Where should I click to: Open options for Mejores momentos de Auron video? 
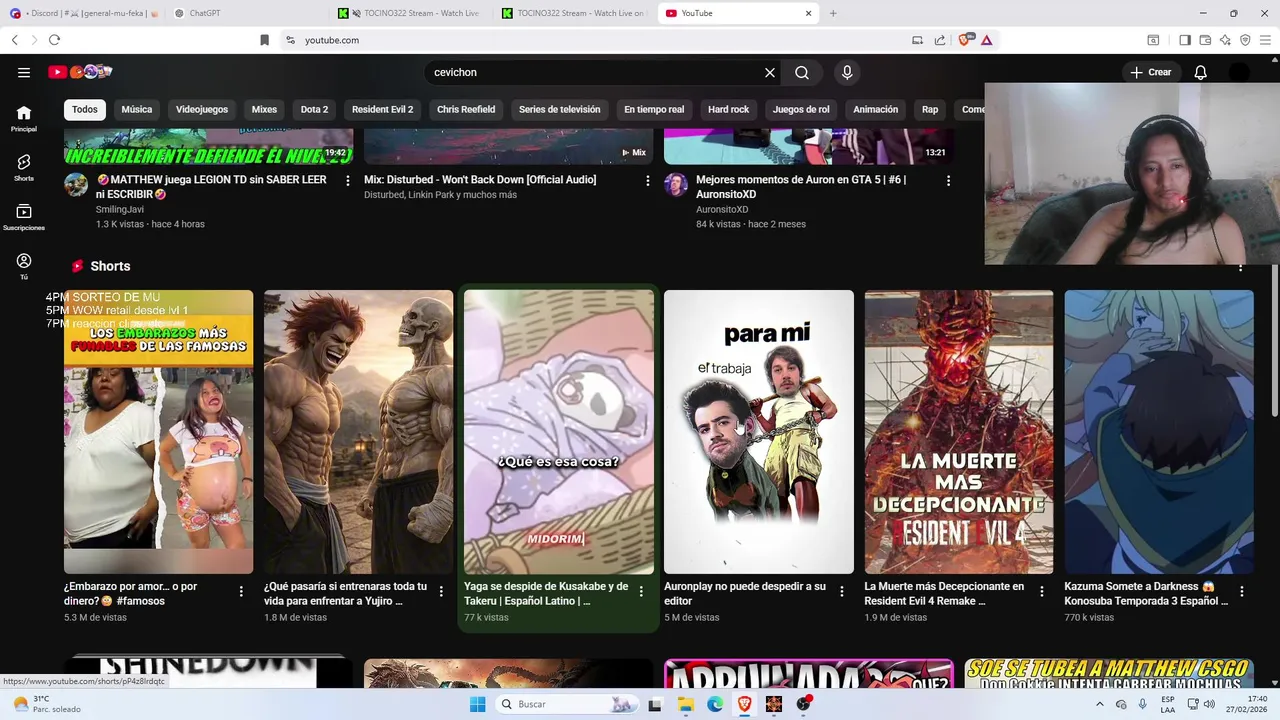click(948, 181)
